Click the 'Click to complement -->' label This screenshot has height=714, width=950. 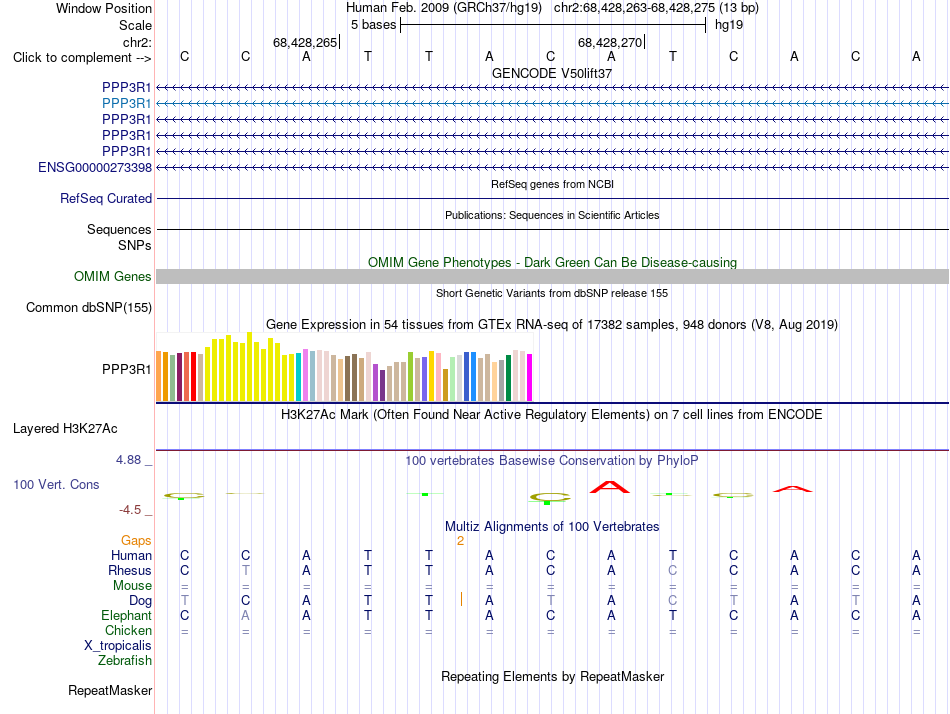tap(82, 58)
